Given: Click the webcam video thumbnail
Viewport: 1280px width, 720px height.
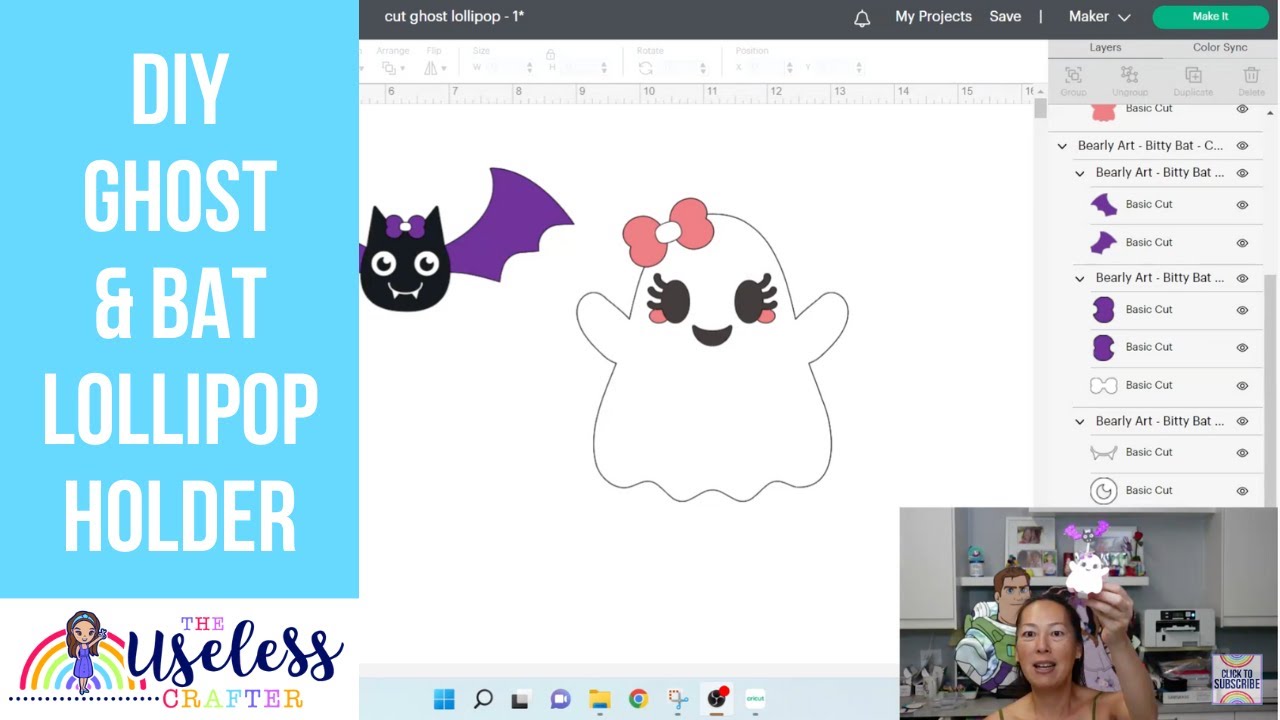Looking at the screenshot, I should click(x=1088, y=613).
